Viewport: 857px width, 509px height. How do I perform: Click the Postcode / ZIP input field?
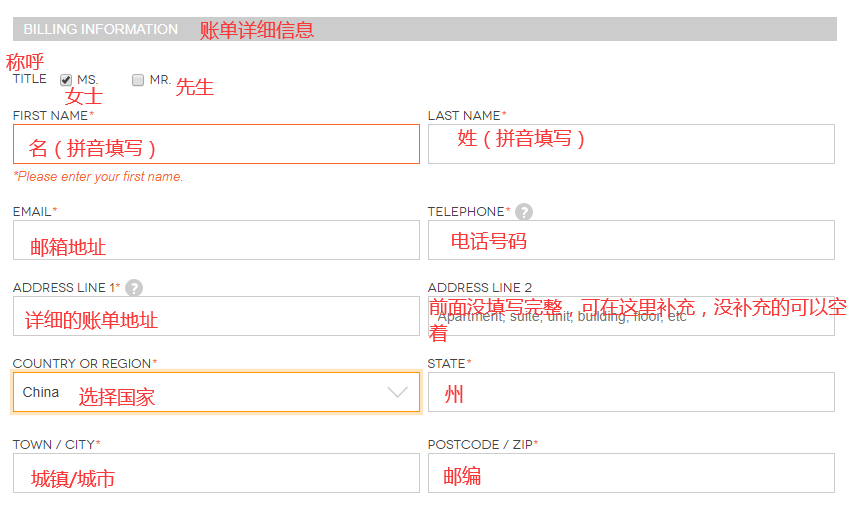tap(630, 473)
